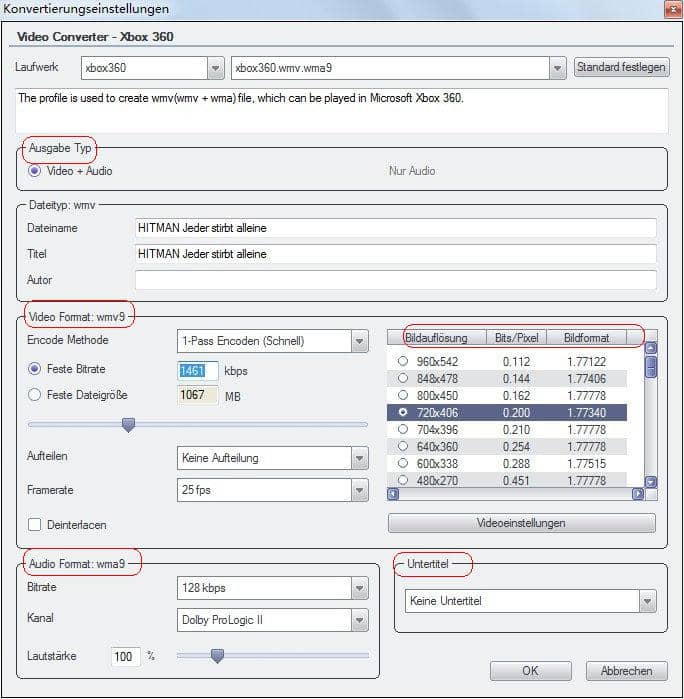Select the 704x396 resolution radio button
This screenshot has width=684, height=699.
pos(403,429)
